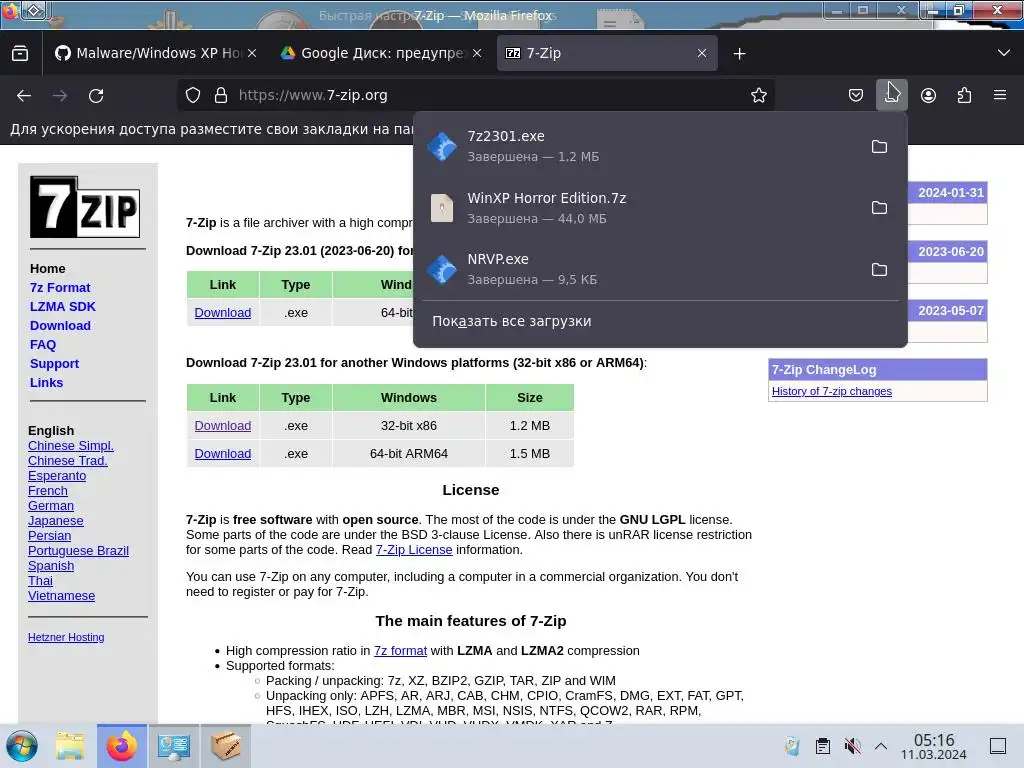Viewport: 1024px width, 768px height.
Task: Expand hidden system tray icons
Action: [x=881, y=746]
